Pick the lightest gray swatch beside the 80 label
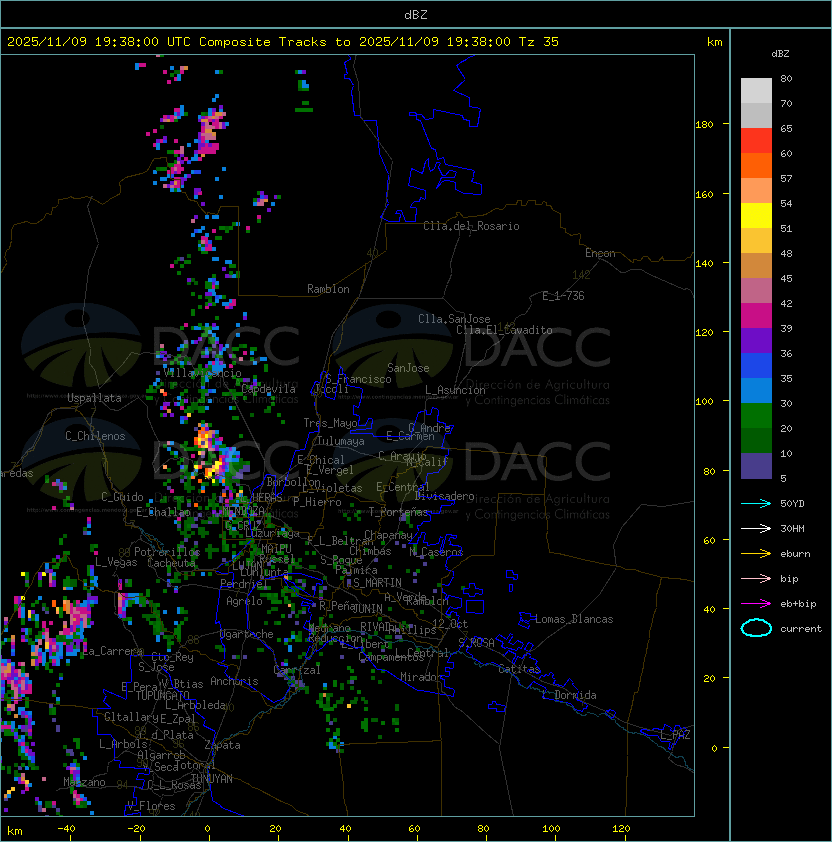832x842 pixels. [756, 91]
